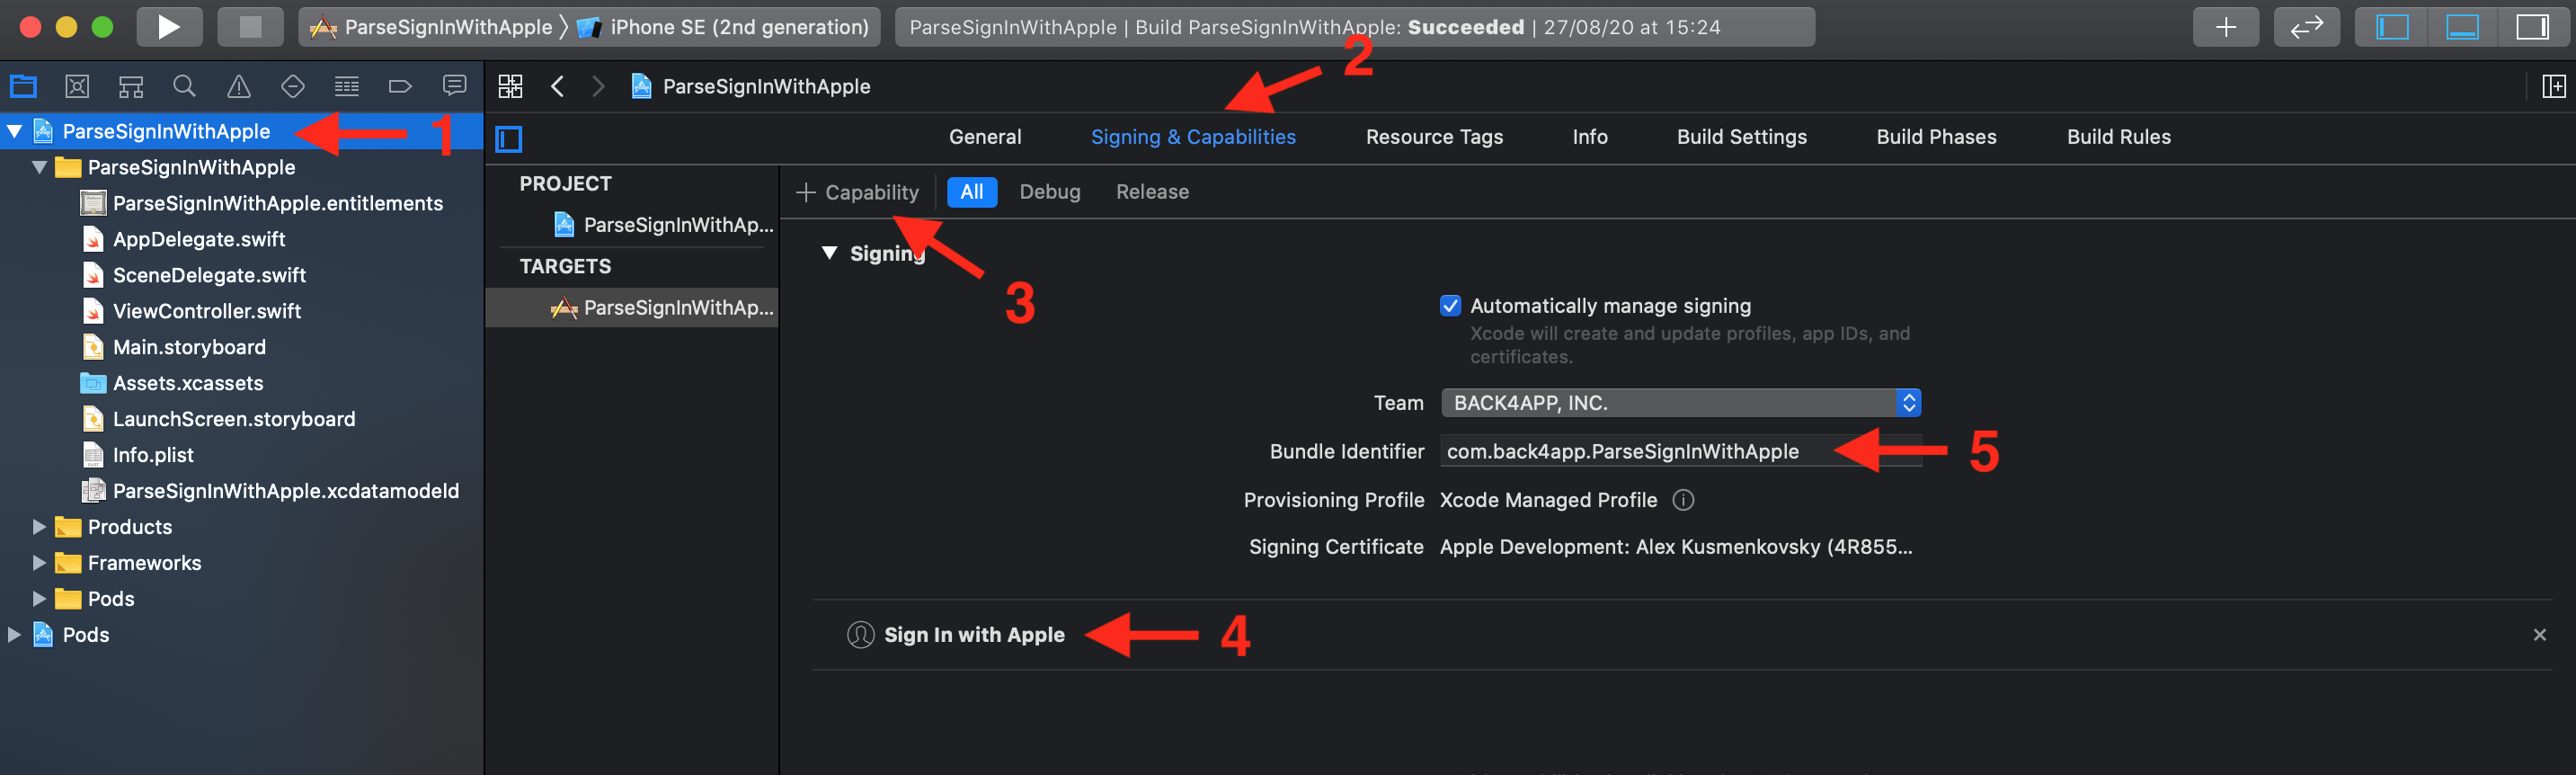Click the Bundle Identifier field

click(x=1680, y=451)
